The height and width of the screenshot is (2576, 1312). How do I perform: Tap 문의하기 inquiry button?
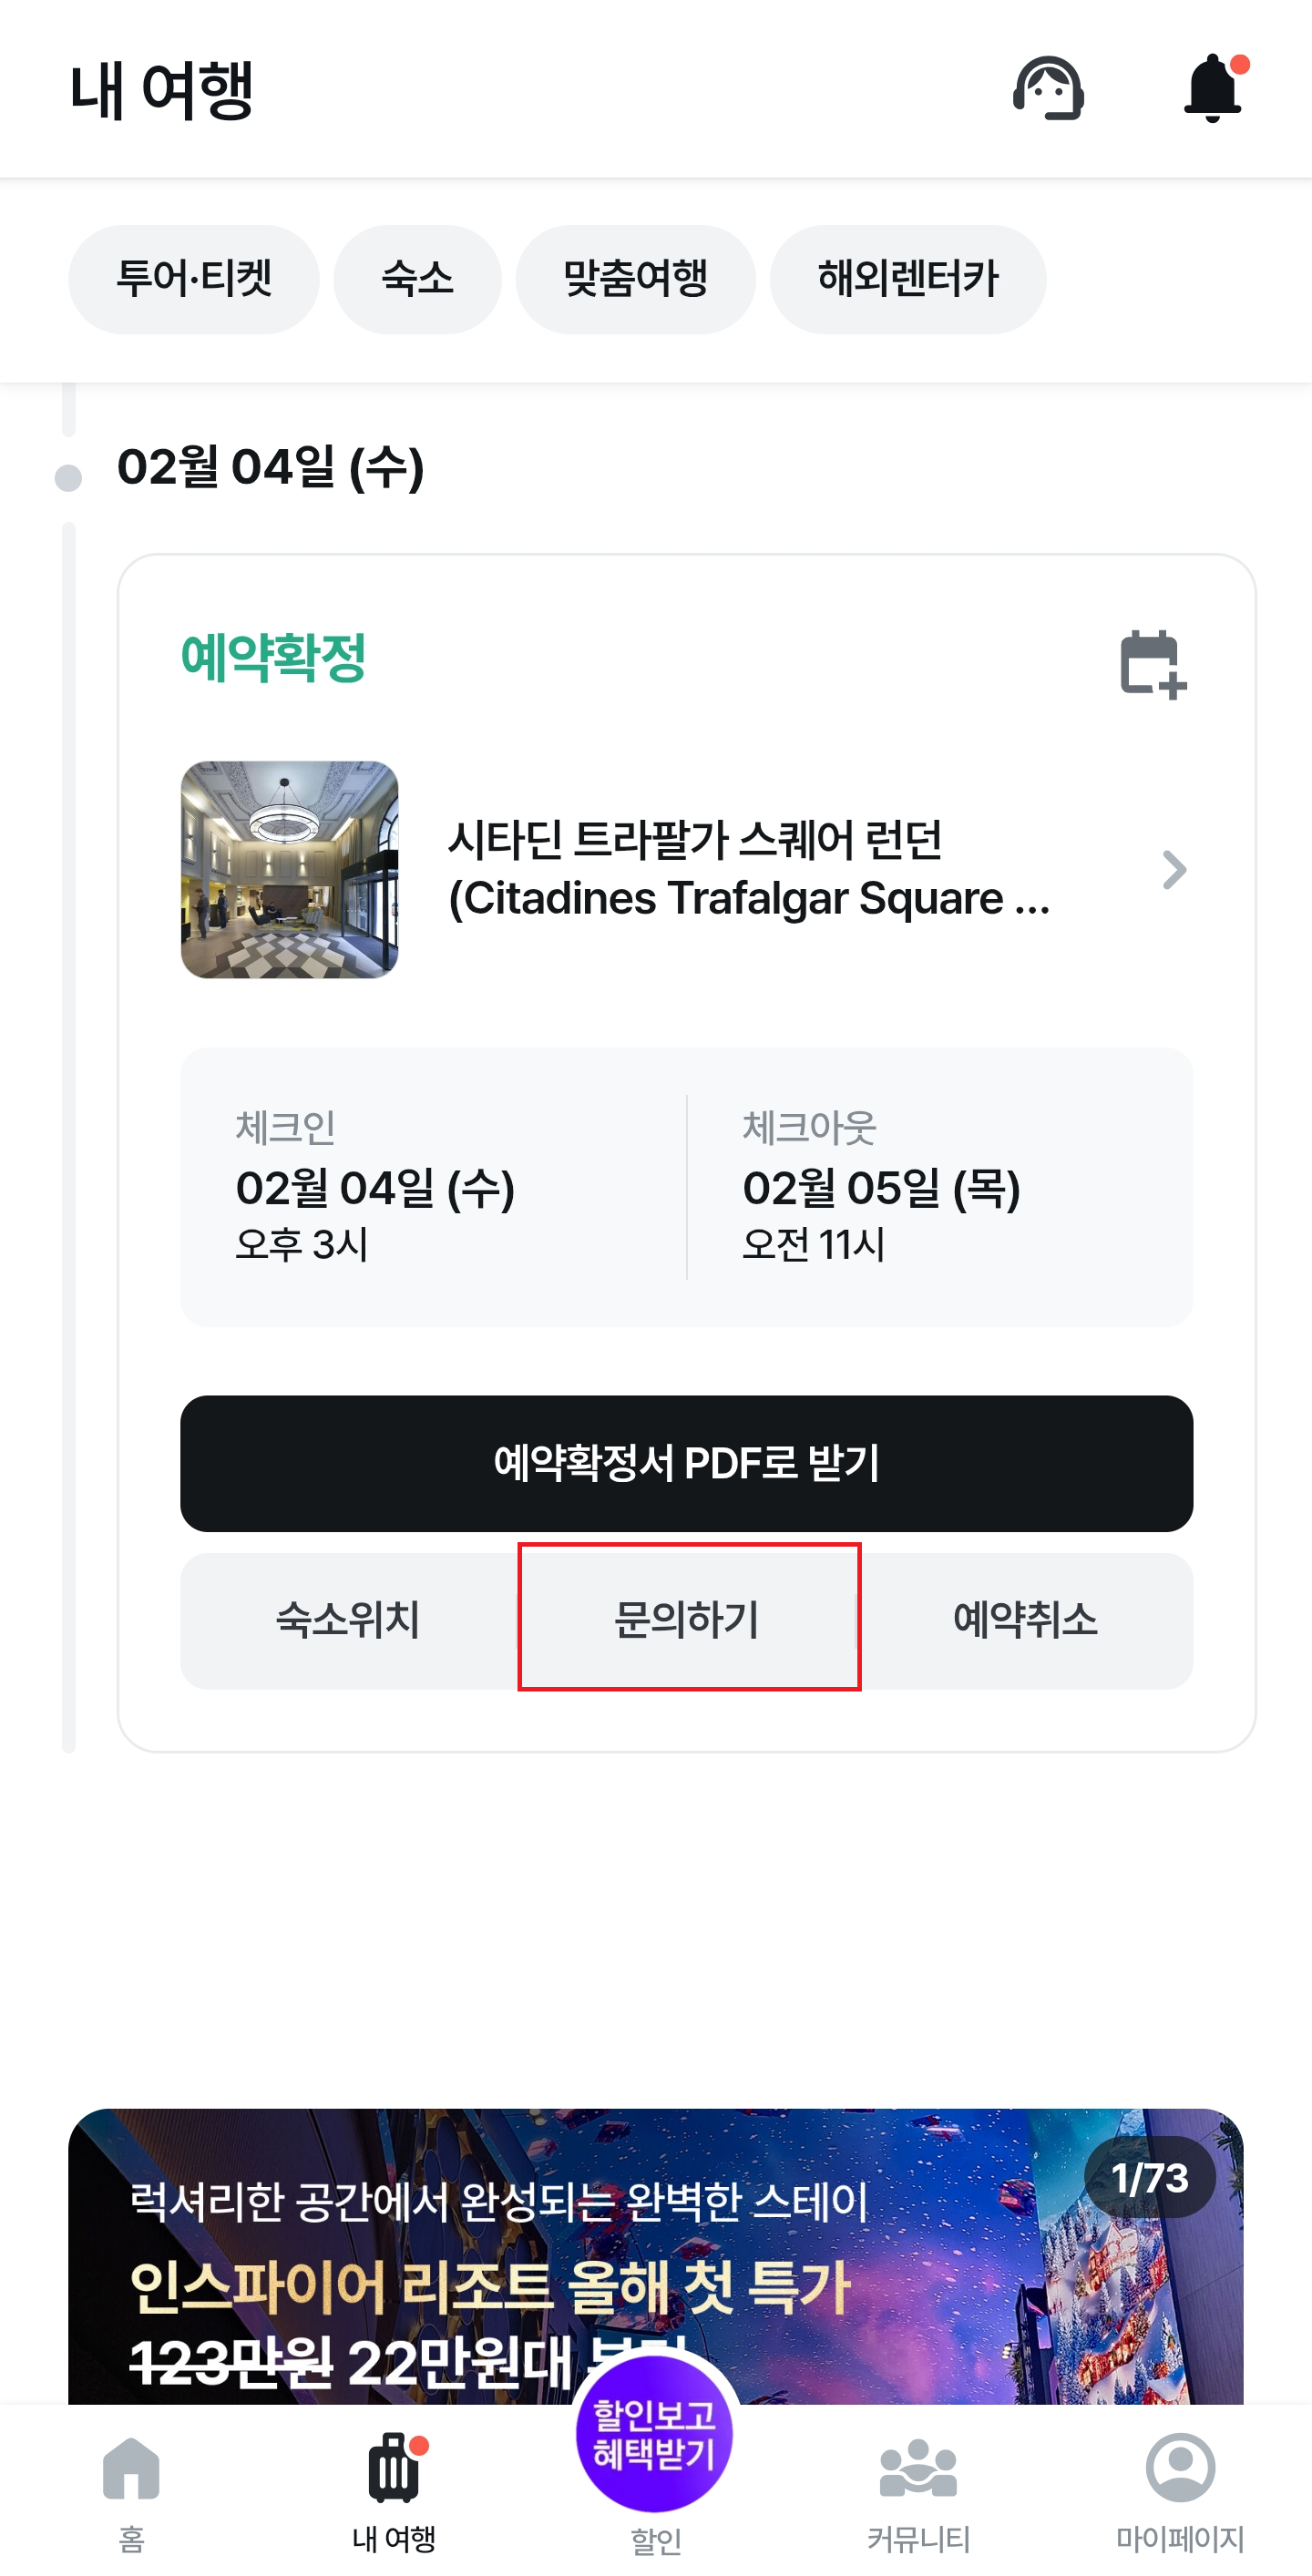coord(688,1620)
